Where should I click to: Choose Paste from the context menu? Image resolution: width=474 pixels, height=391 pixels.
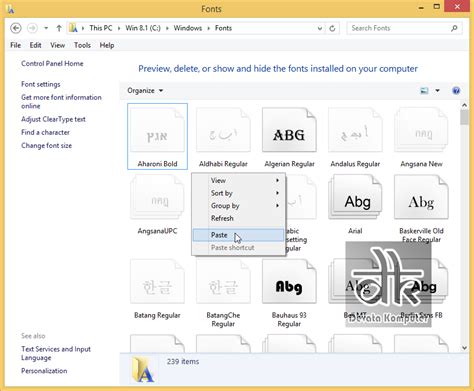239,235
